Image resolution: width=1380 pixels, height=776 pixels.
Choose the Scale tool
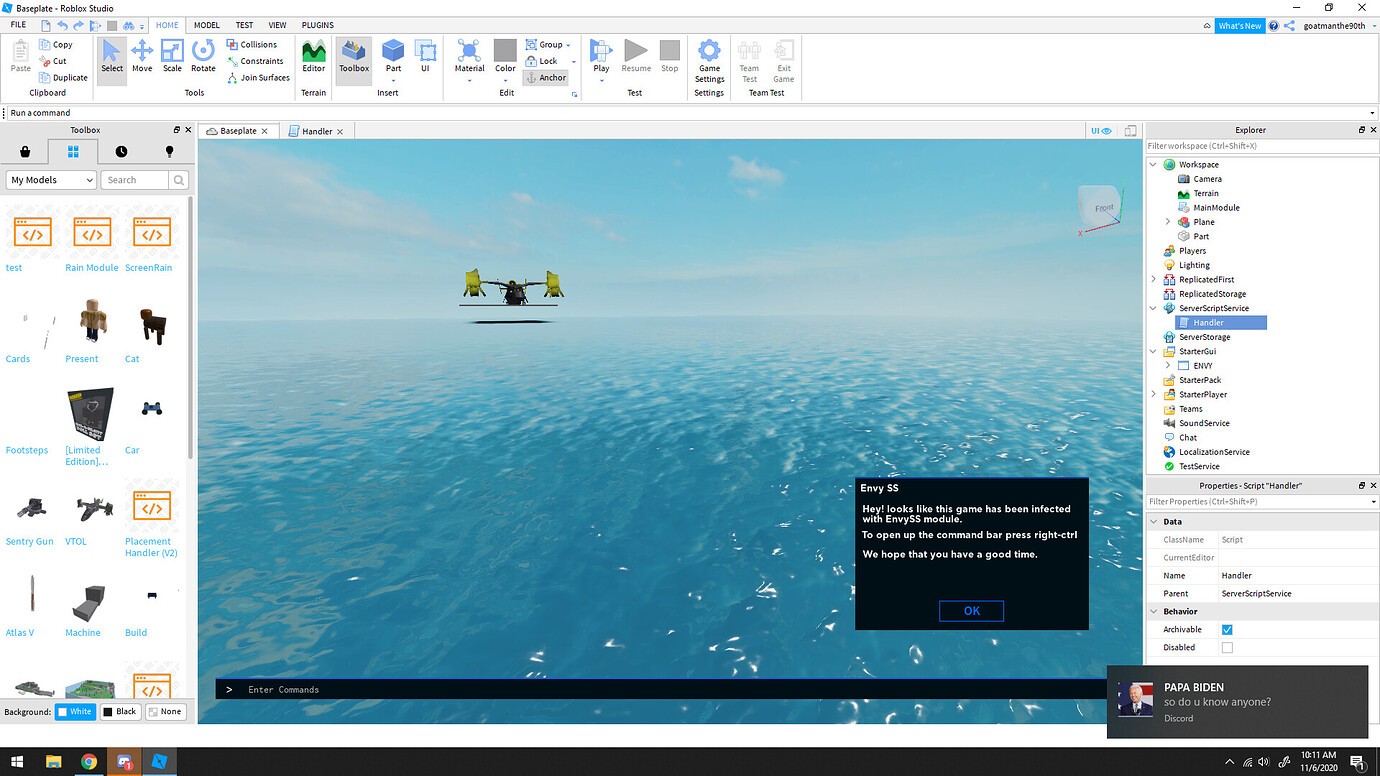click(172, 56)
